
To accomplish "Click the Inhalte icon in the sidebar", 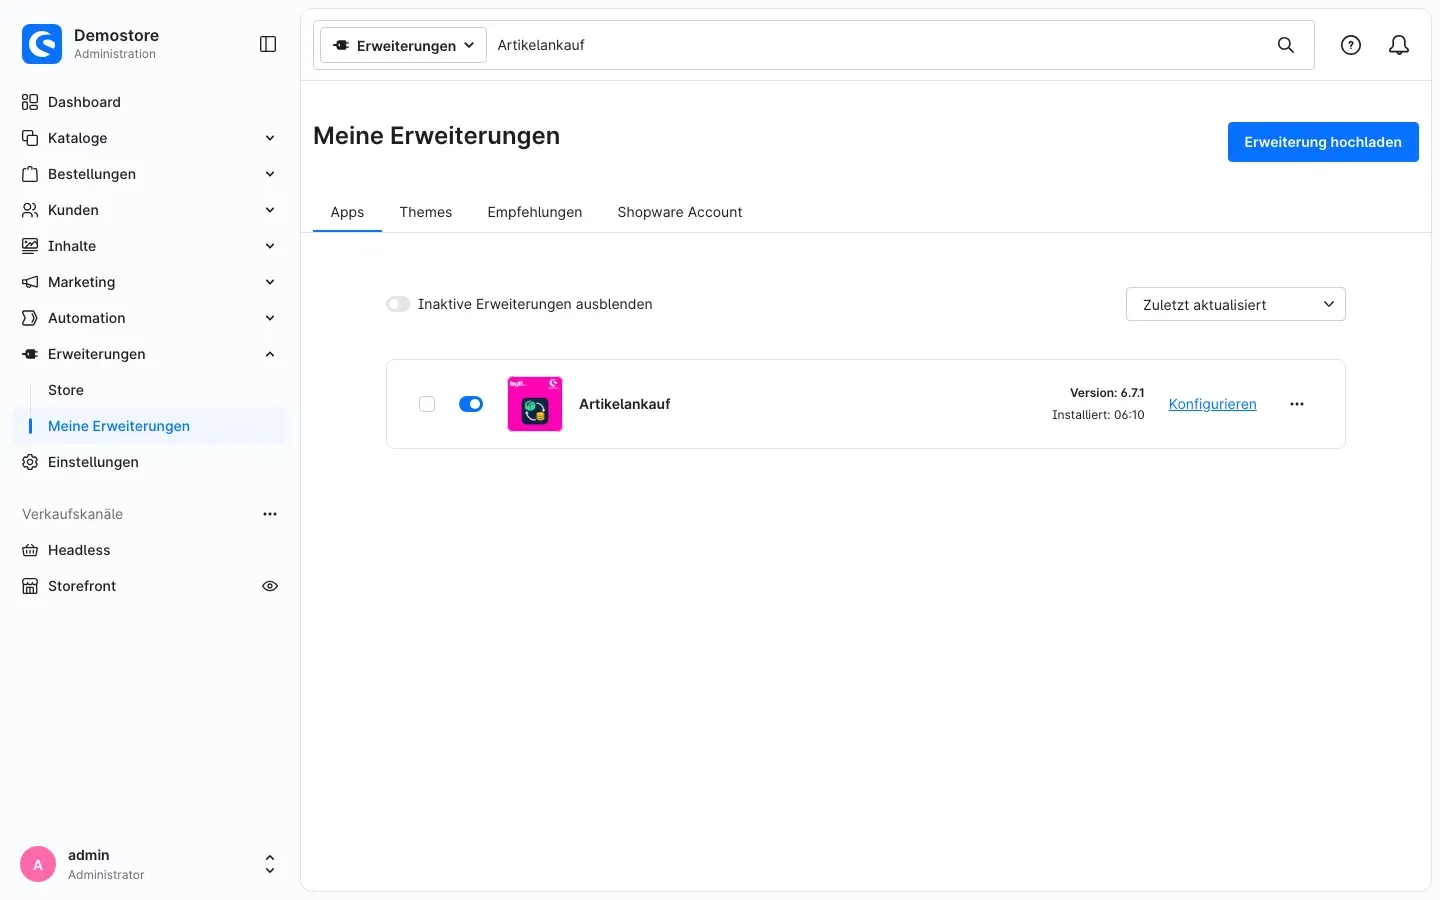I will coord(30,246).
